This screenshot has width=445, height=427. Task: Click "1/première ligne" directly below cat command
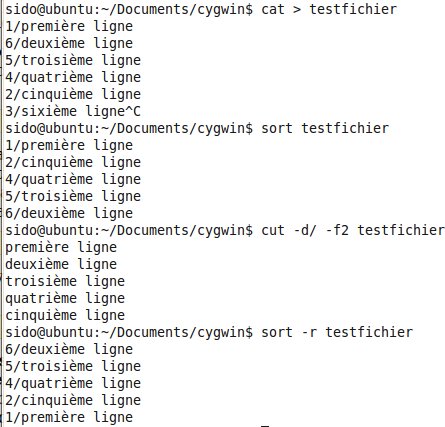(69, 26)
